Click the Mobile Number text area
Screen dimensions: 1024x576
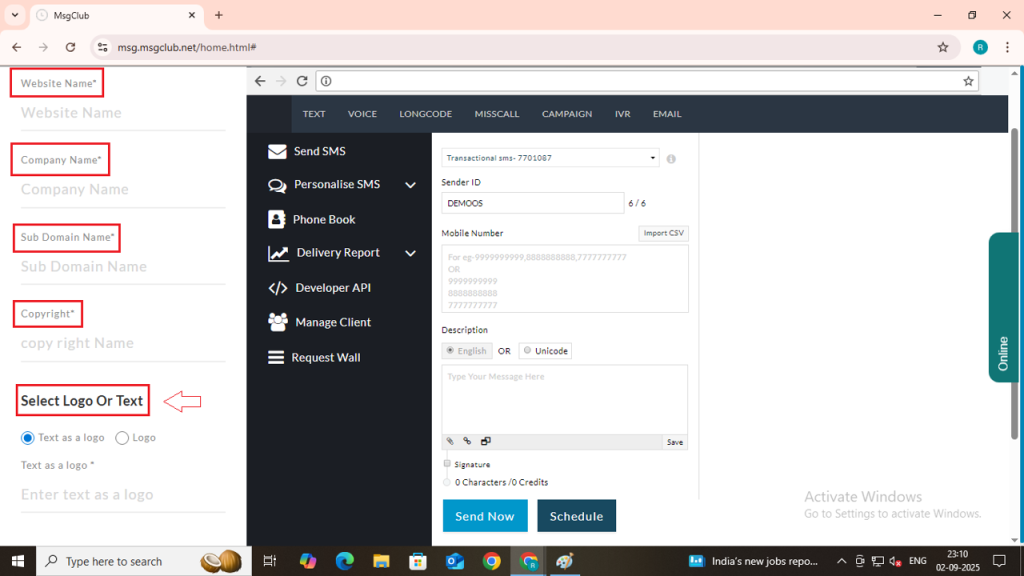click(565, 279)
